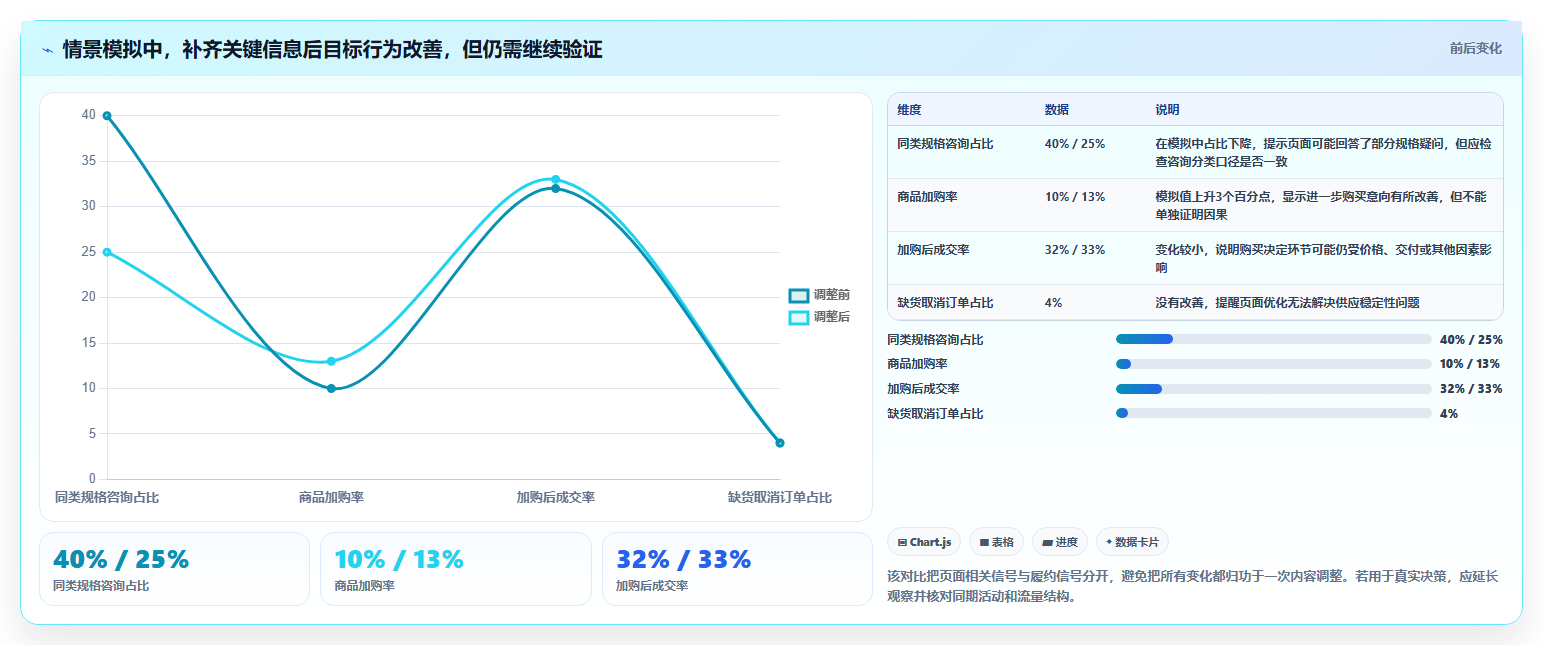Image resolution: width=1543 pixels, height=645 pixels.
Task: Click the y-axis tick label 0
Action: (93, 479)
